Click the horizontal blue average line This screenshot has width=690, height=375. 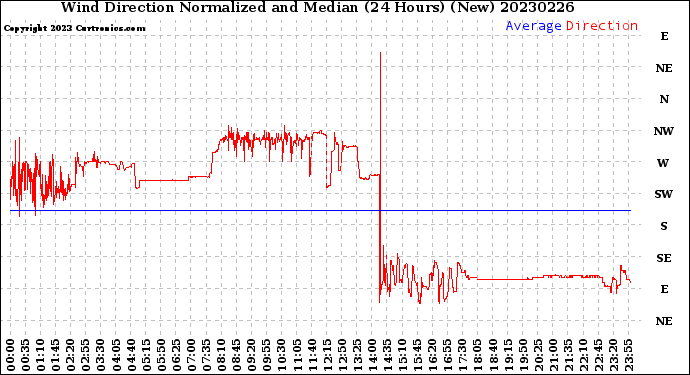[320, 211]
